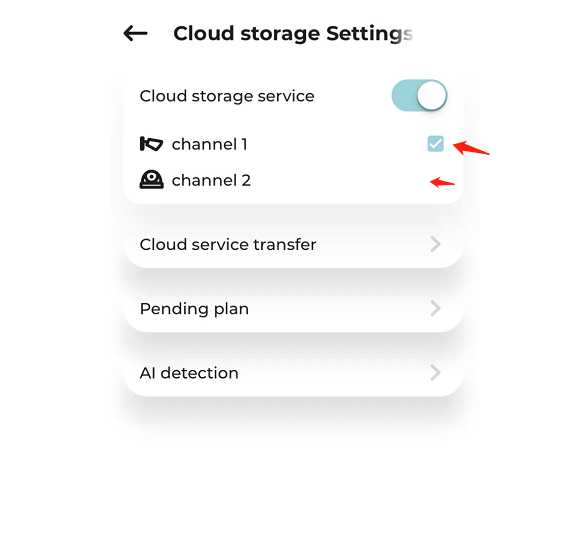This screenshot has height=533, width=565.
Task: Tap the Cloud storage service label
Action: coord(227,96)
